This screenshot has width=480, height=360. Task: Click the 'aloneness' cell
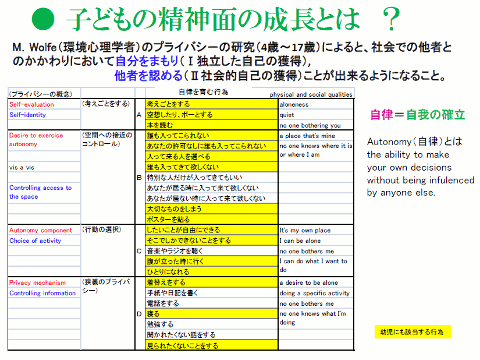316,104
